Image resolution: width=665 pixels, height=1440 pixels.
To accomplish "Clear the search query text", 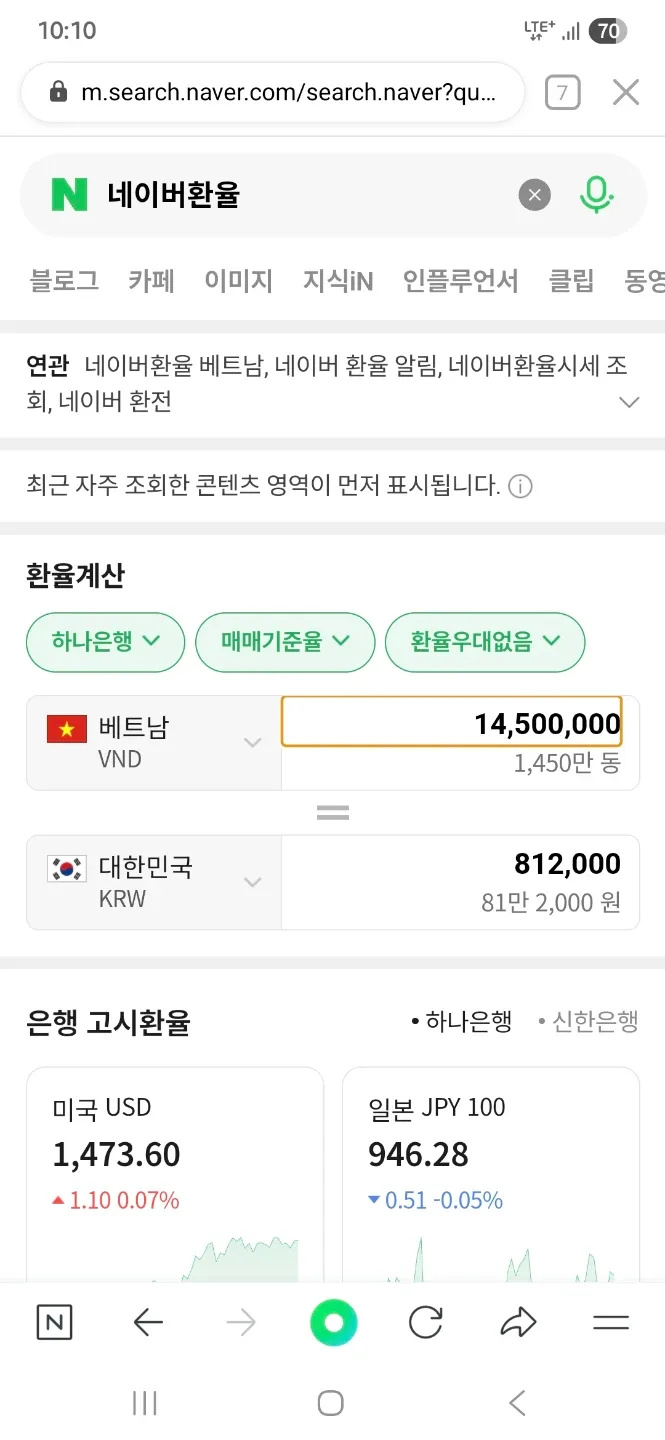I will pos(534,195).
